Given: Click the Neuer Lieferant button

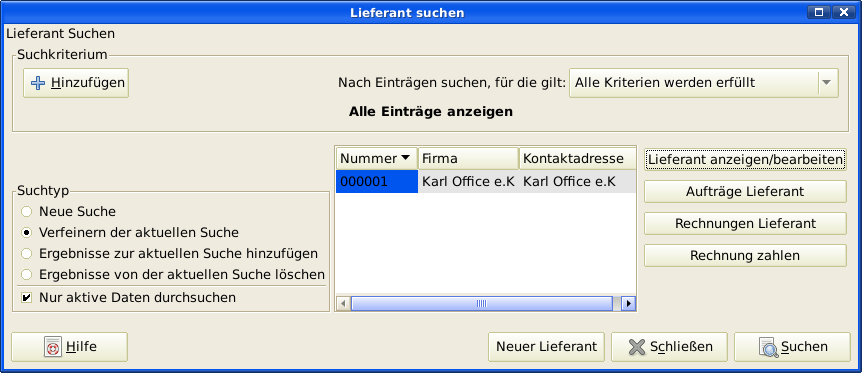Looking at the screenshot, I should [x=546, y=347].
